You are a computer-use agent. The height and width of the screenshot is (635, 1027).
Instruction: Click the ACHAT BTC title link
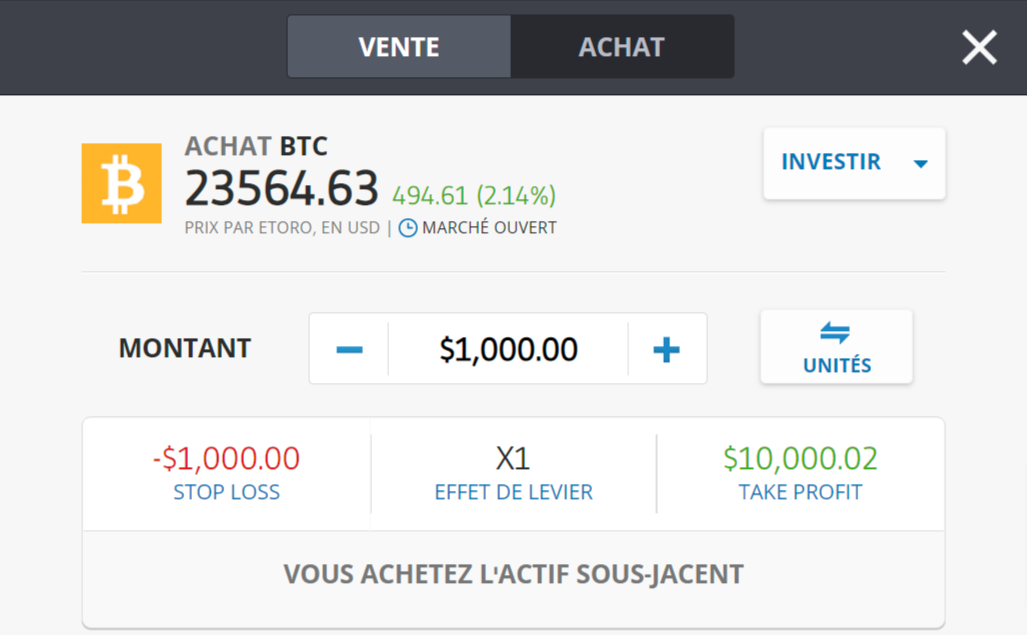(256, 145)
